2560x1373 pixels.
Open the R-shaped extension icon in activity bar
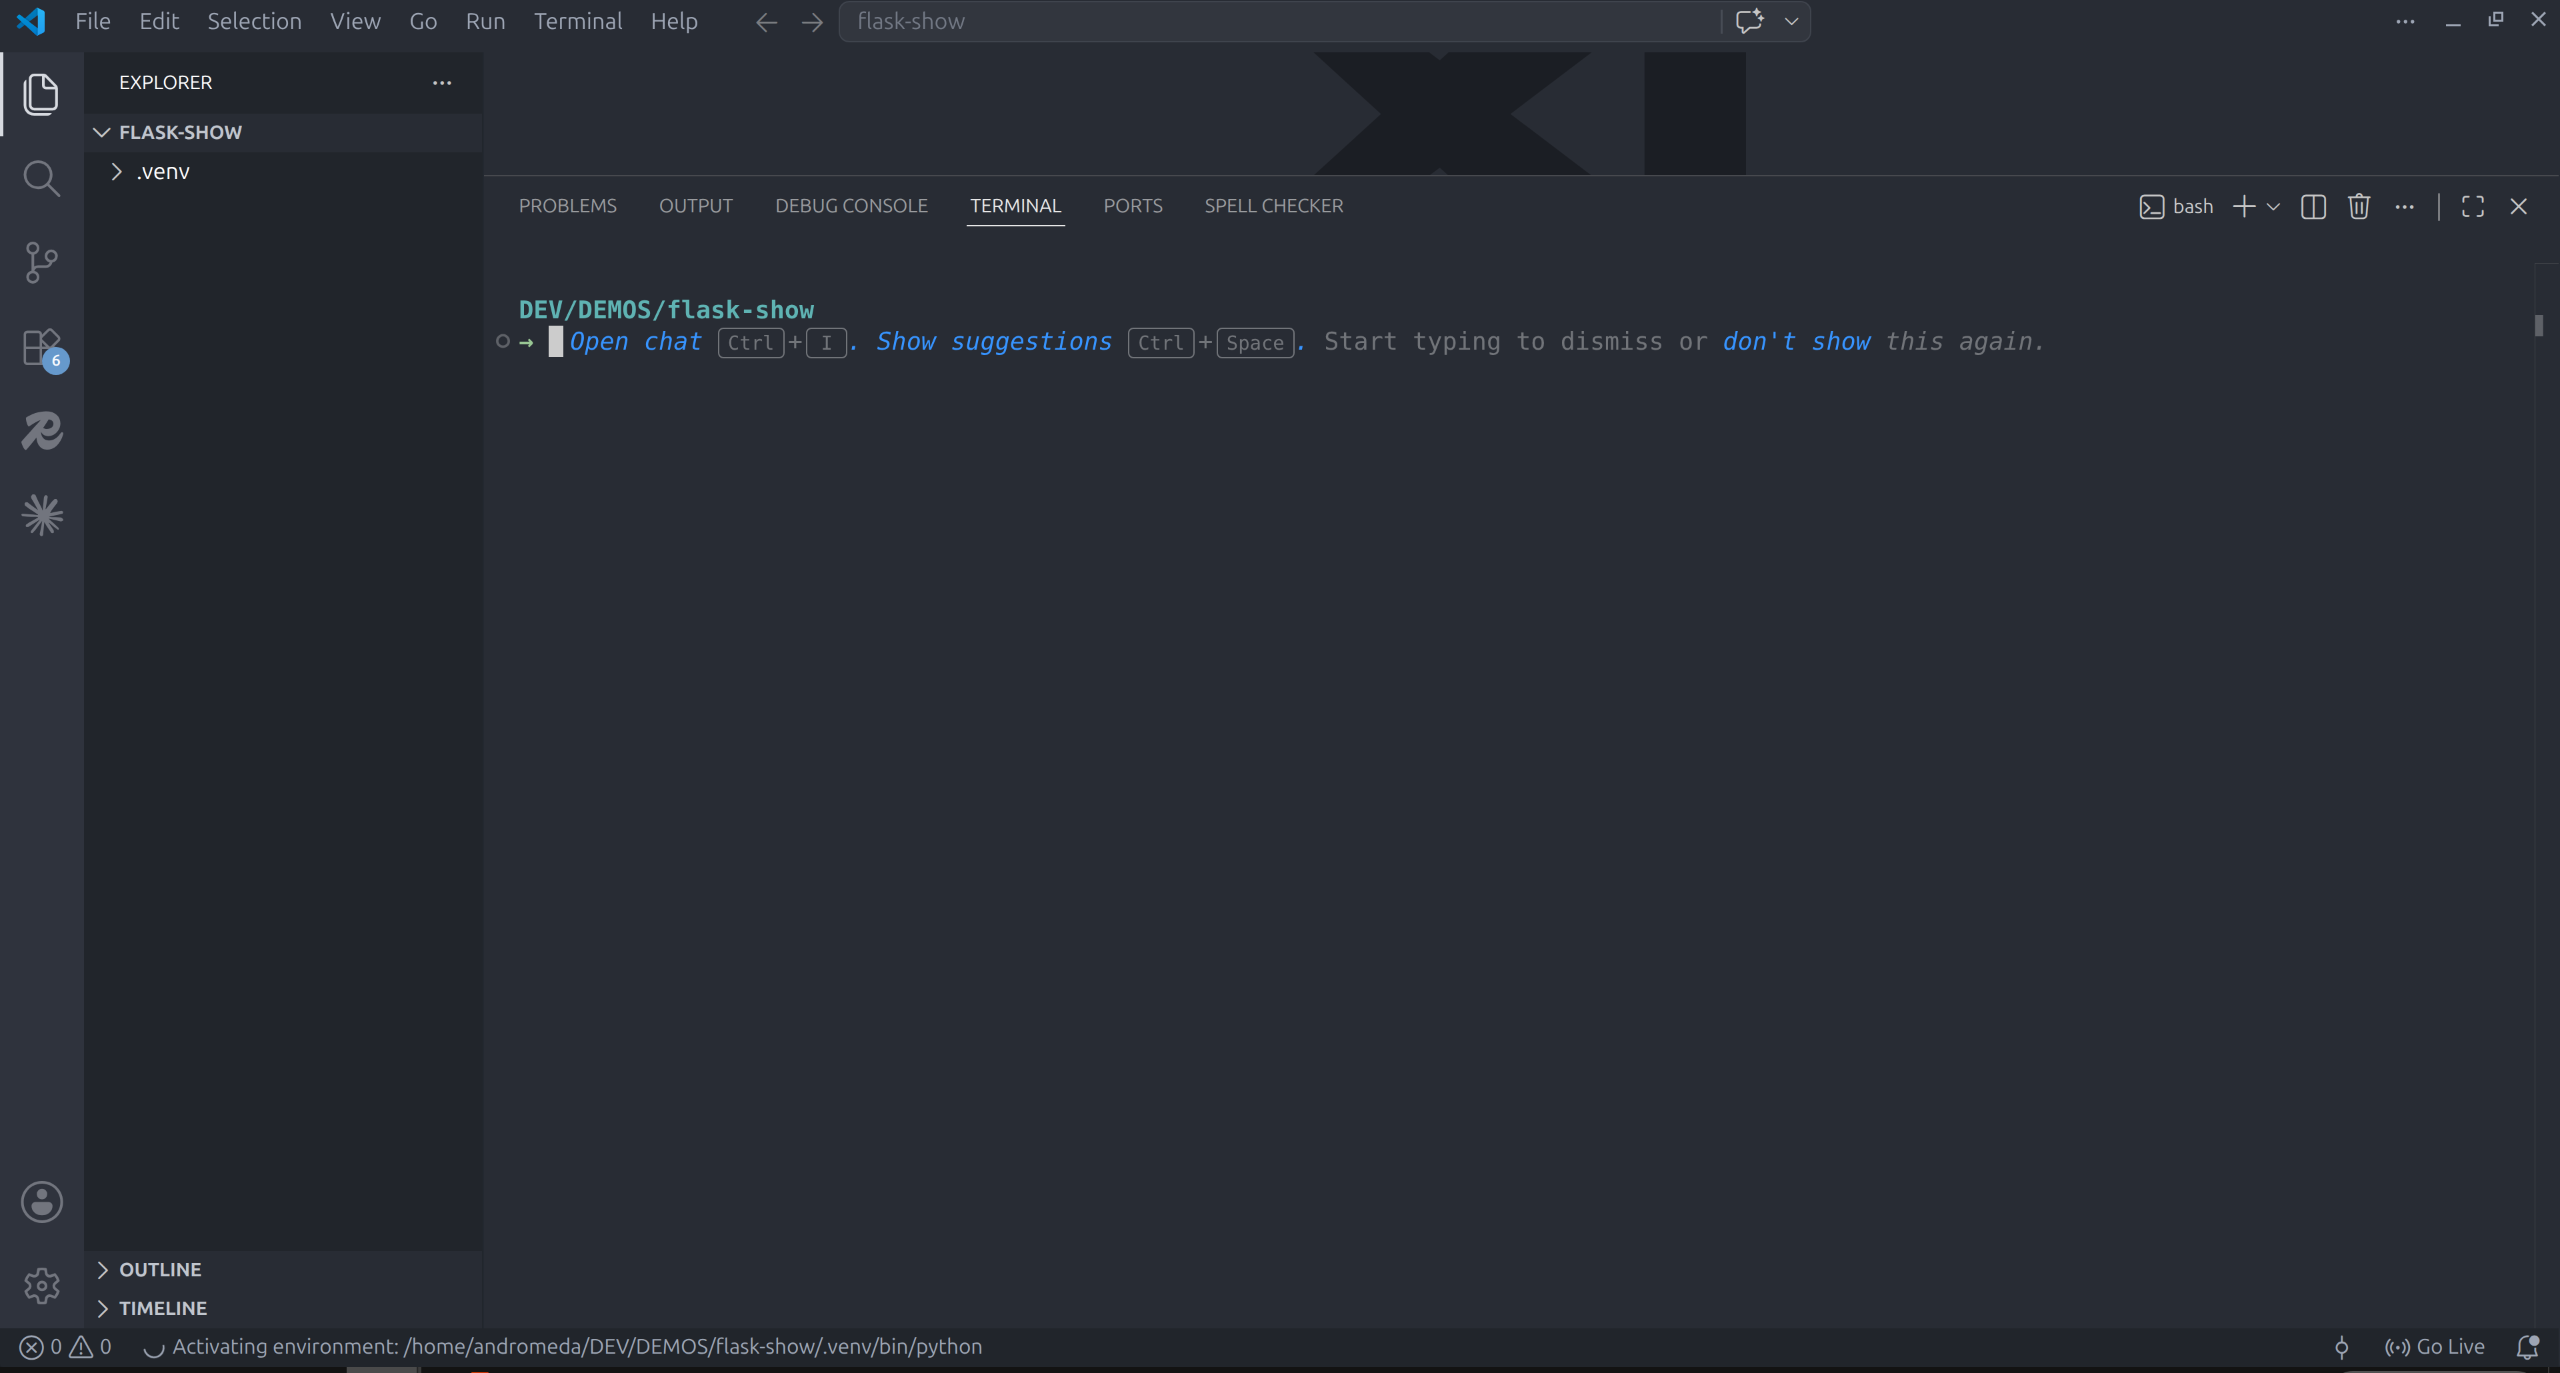42,431
